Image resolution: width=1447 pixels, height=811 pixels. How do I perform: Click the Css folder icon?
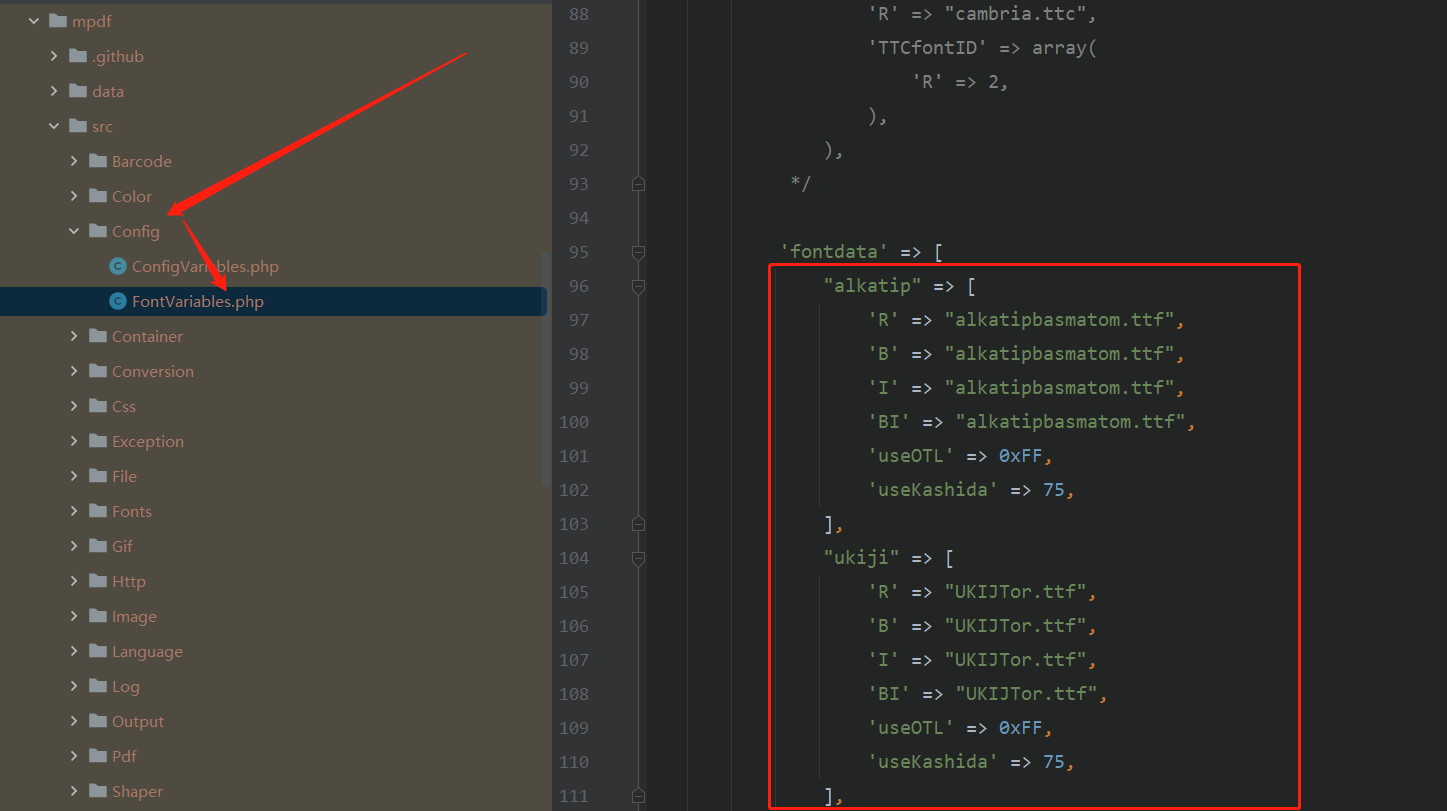(x=97, y=406)
